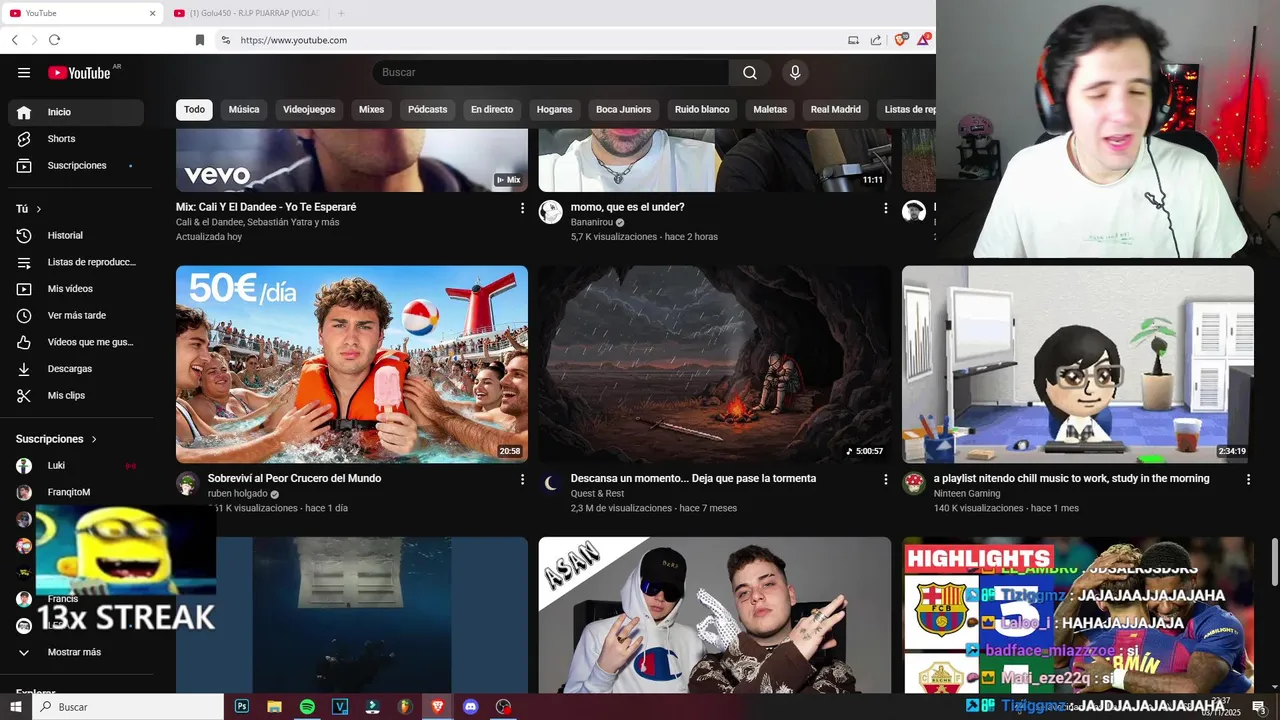Select the Pódcasts filter chip
The width and height of the screenshot is (1280, 720).
pyautogui.click(x=428, y=110)
